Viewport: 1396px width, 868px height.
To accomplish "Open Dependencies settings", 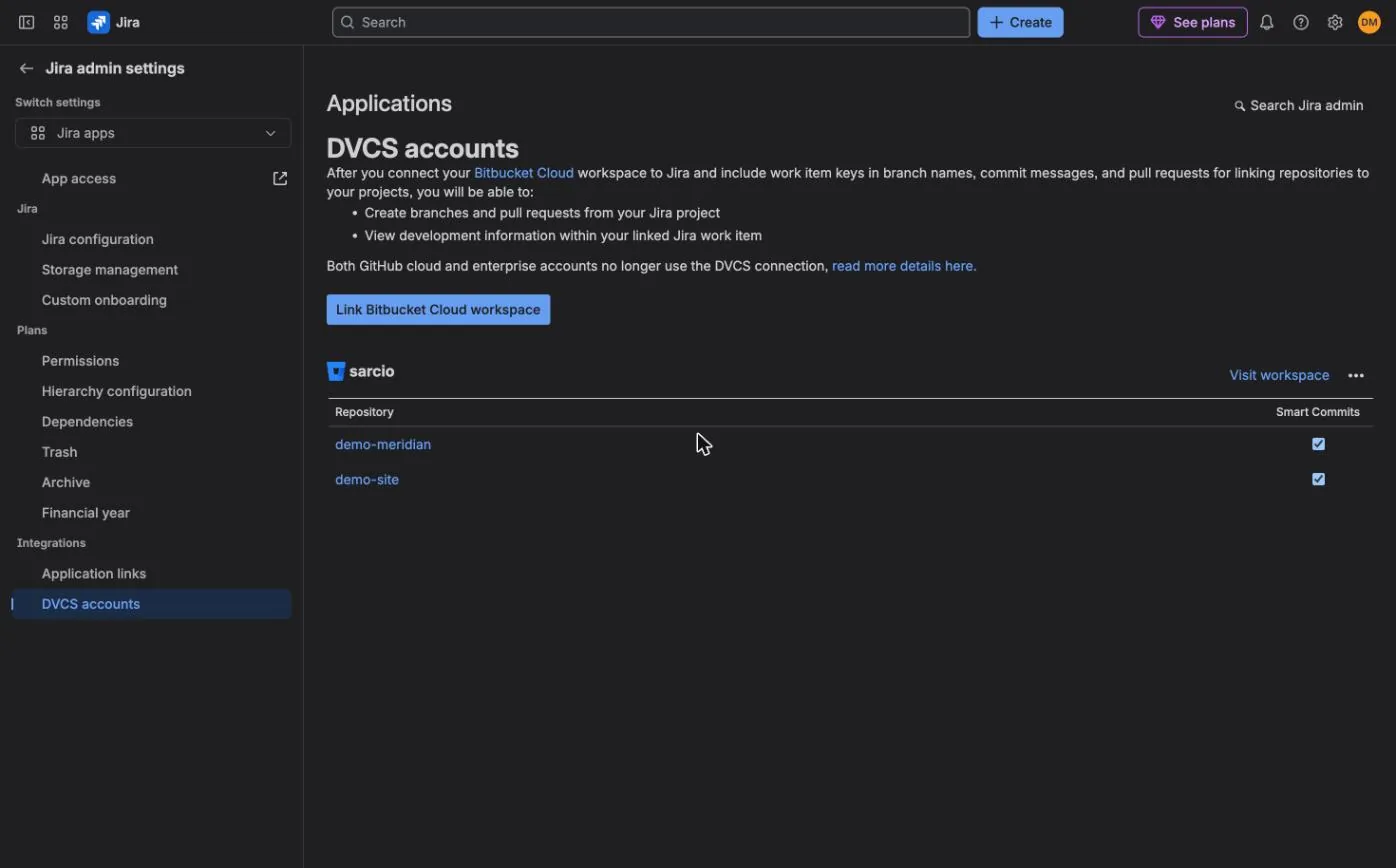I will click(87, 421).
